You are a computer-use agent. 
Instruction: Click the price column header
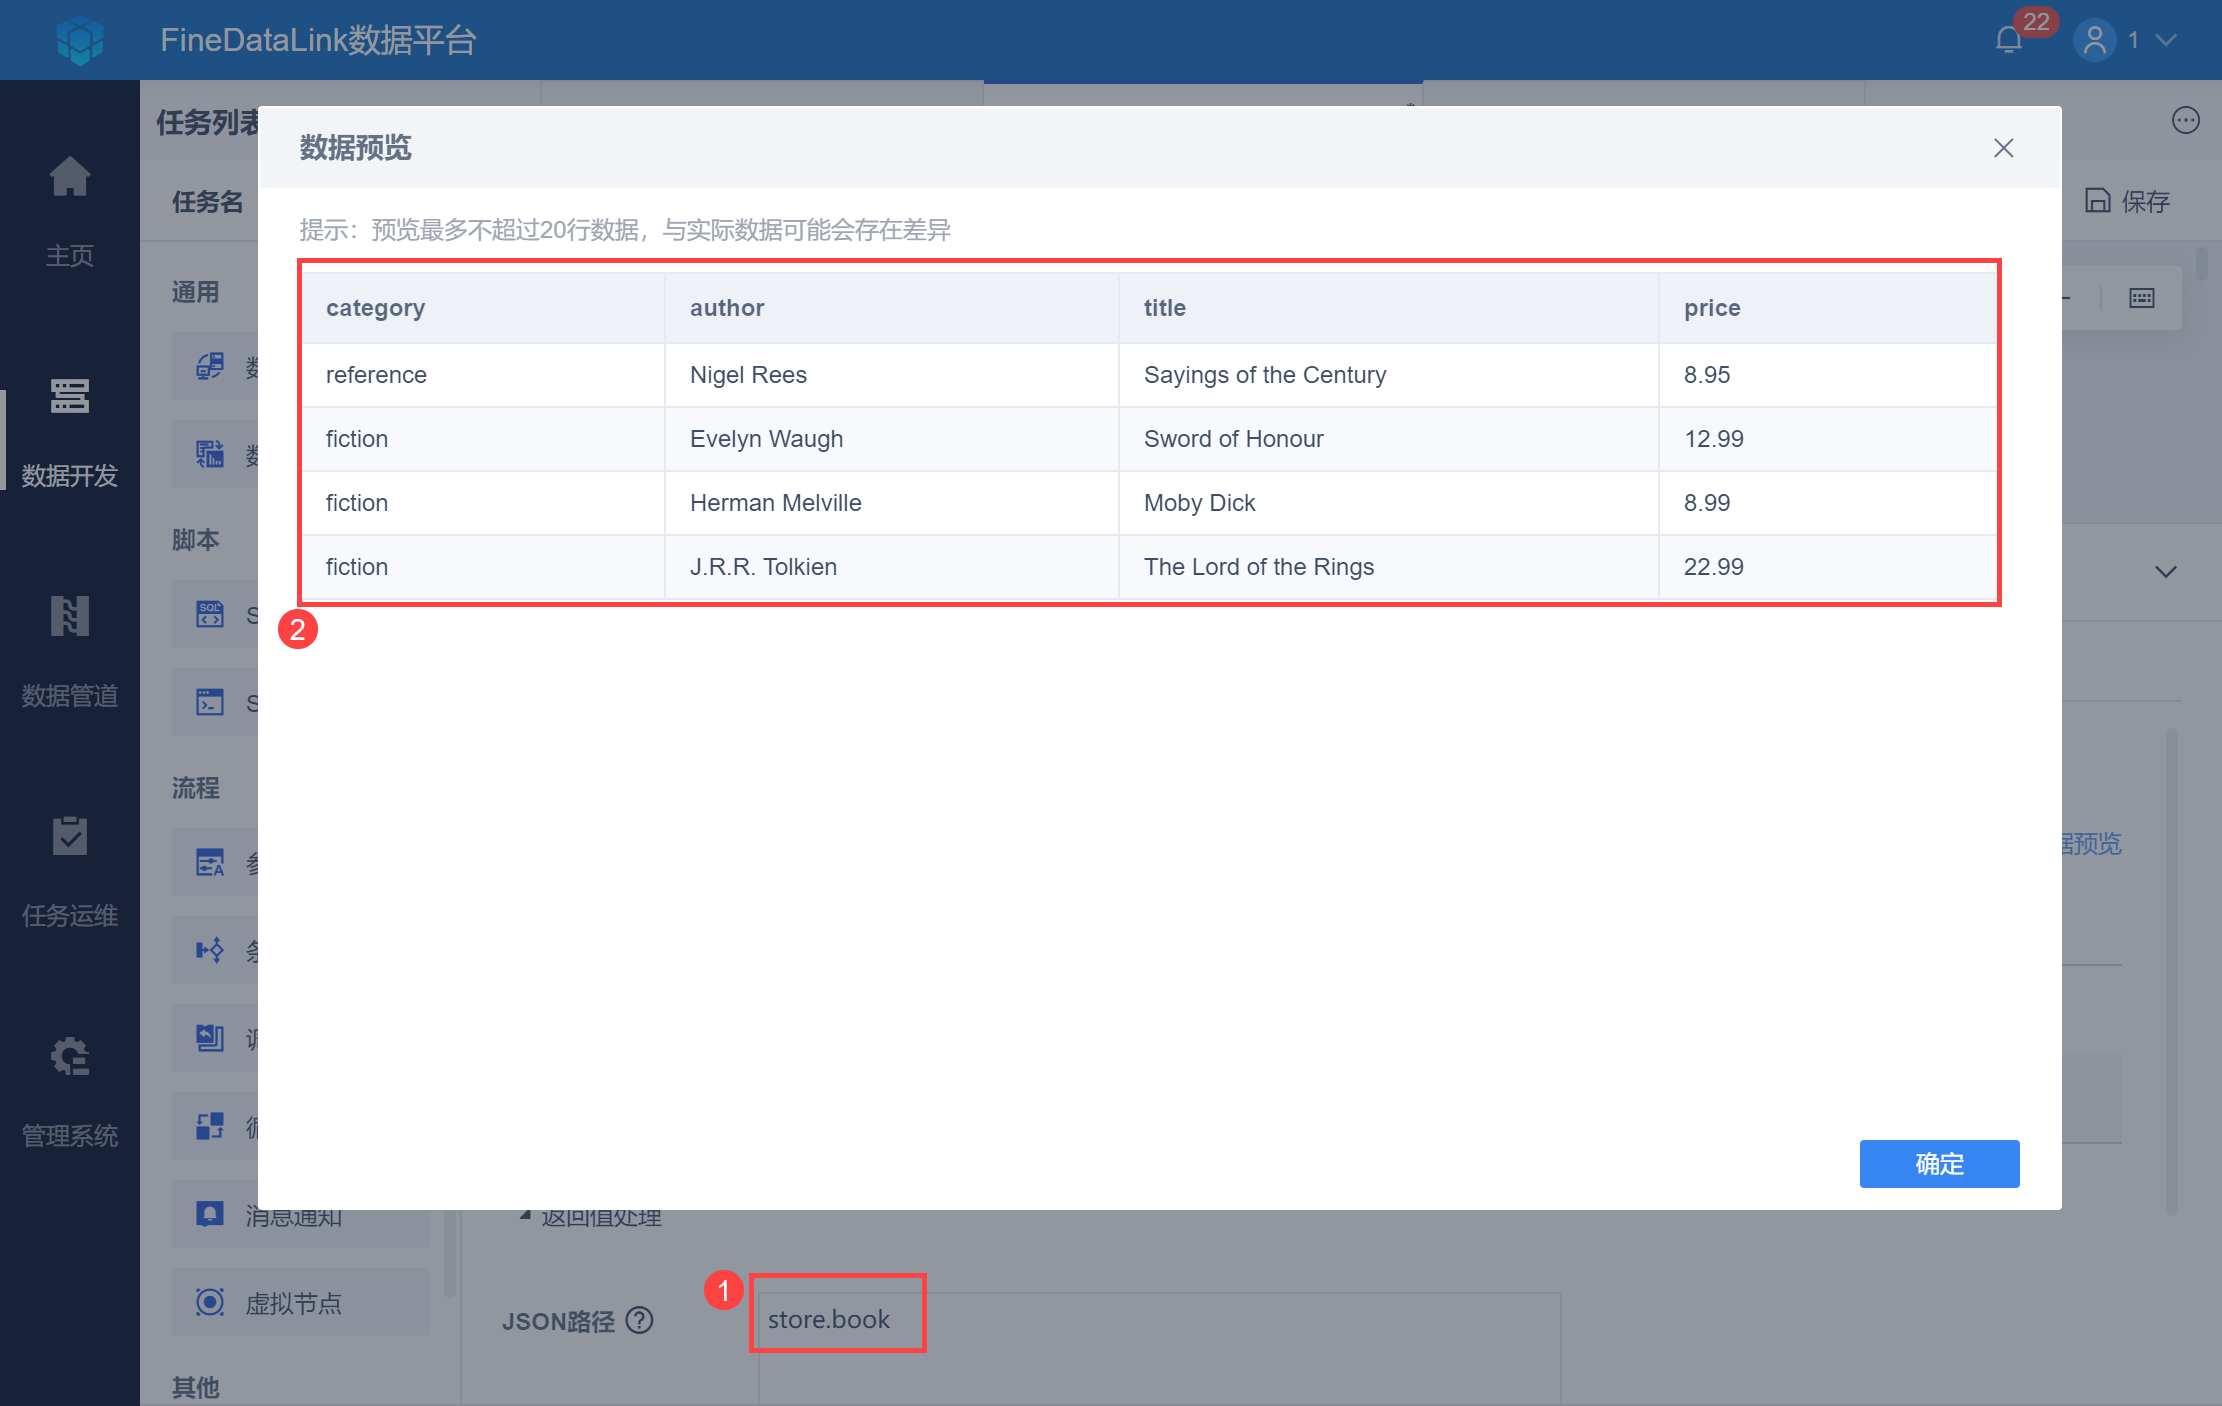pyautogui.click(x=1712, y=308)
